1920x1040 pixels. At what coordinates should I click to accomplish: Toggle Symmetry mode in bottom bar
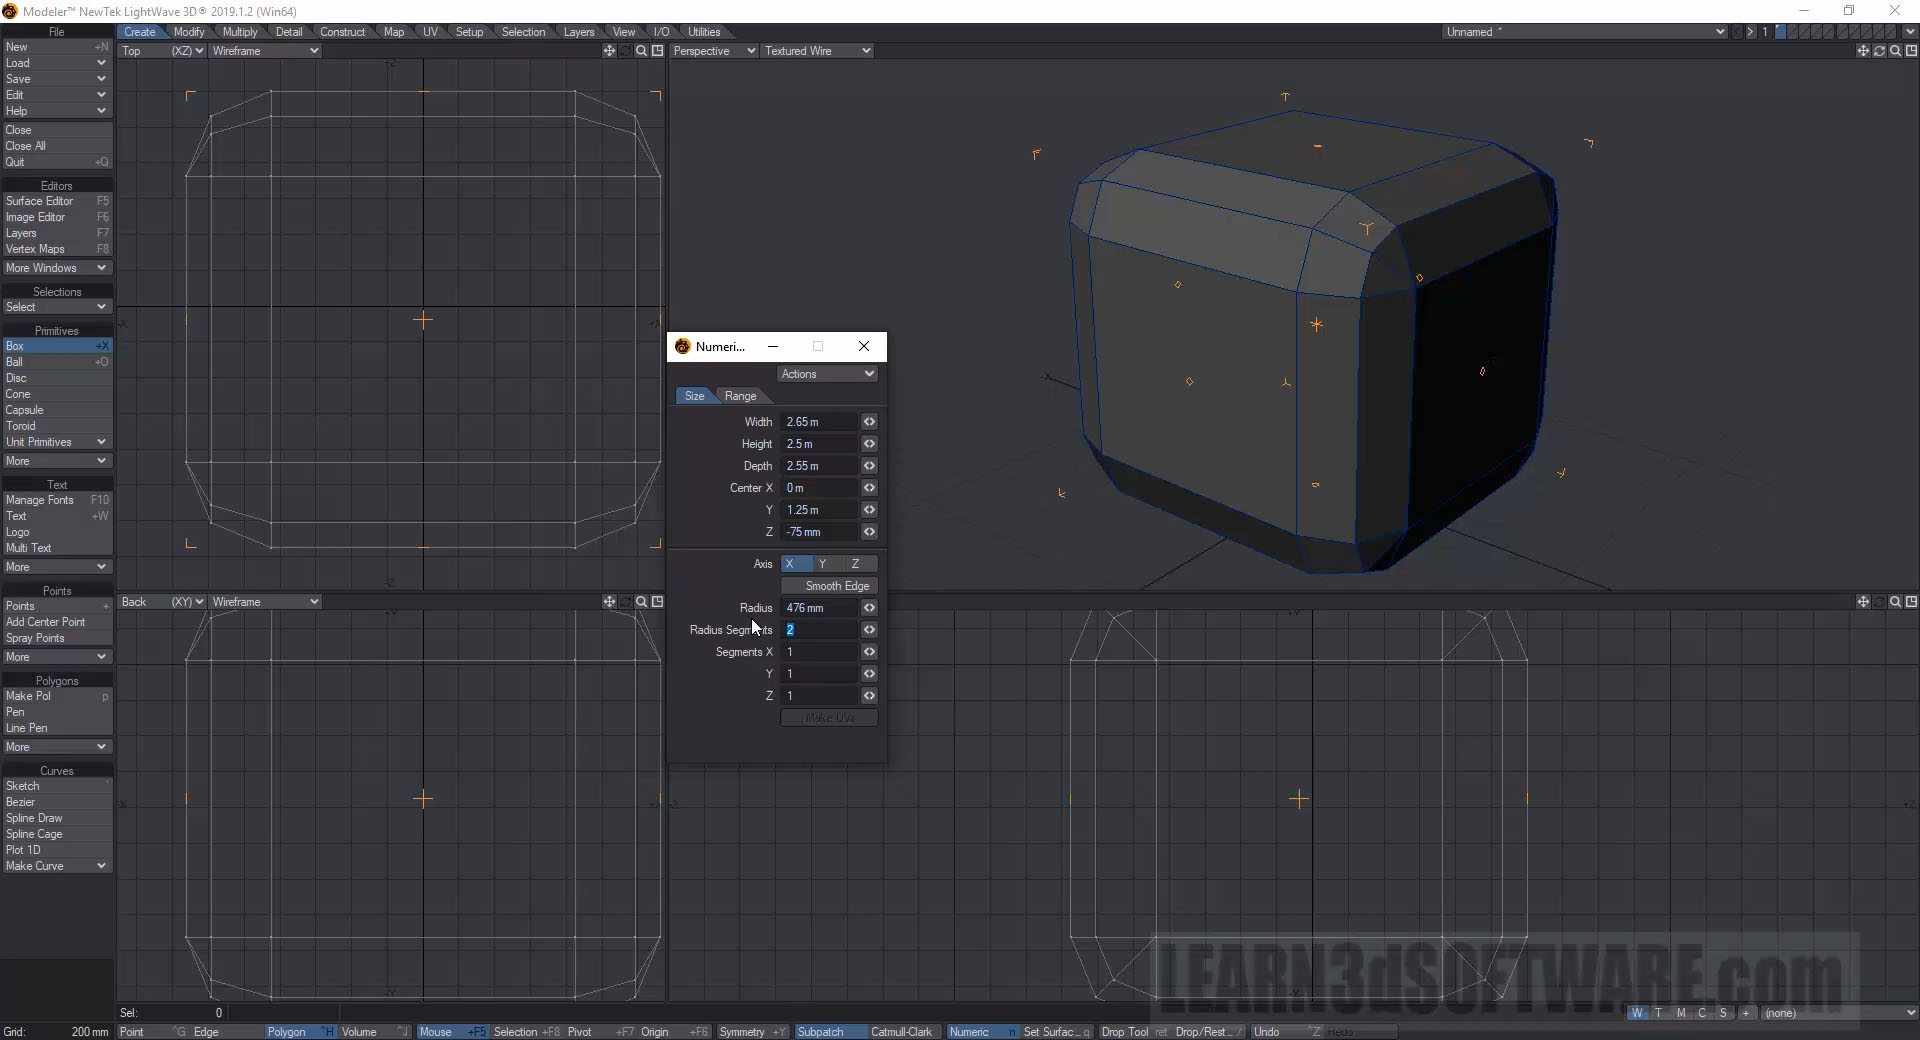pyautogui.click(x=742, y=1032)
